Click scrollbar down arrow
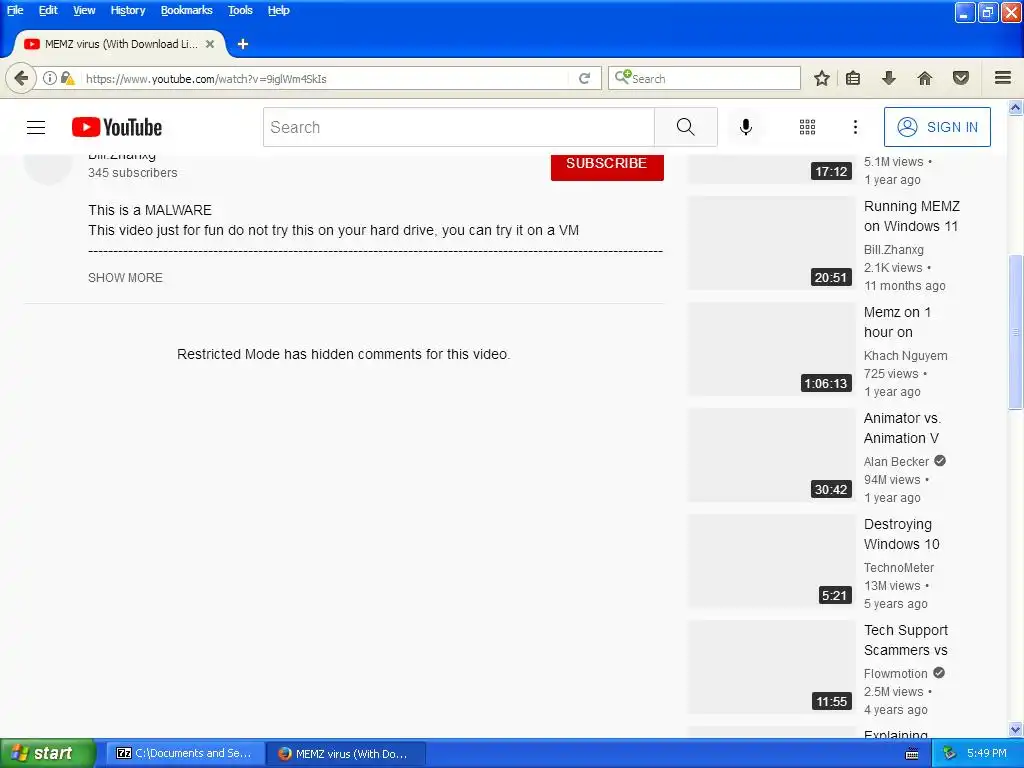Viewport: 1024px width, 768px height. tap(1016, 729)
